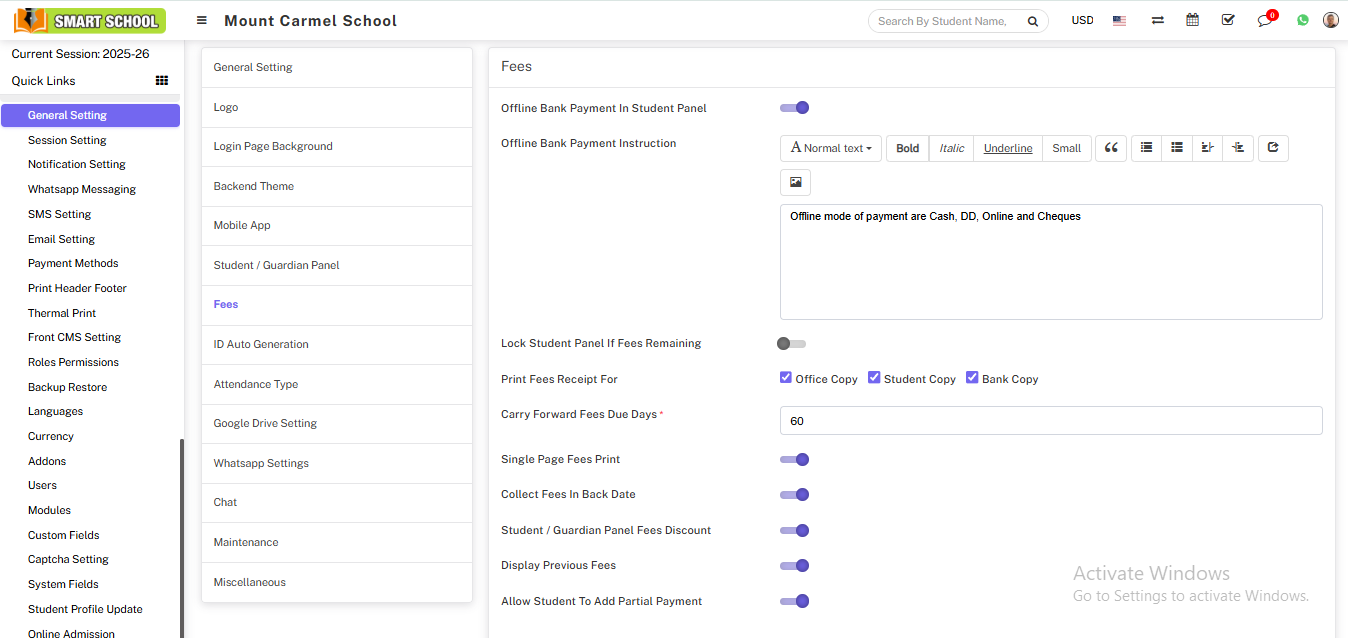Viewport: 1348px width, 638px height.
Task: Click the Bold formatting button
Action: click(x=907, y=148)
